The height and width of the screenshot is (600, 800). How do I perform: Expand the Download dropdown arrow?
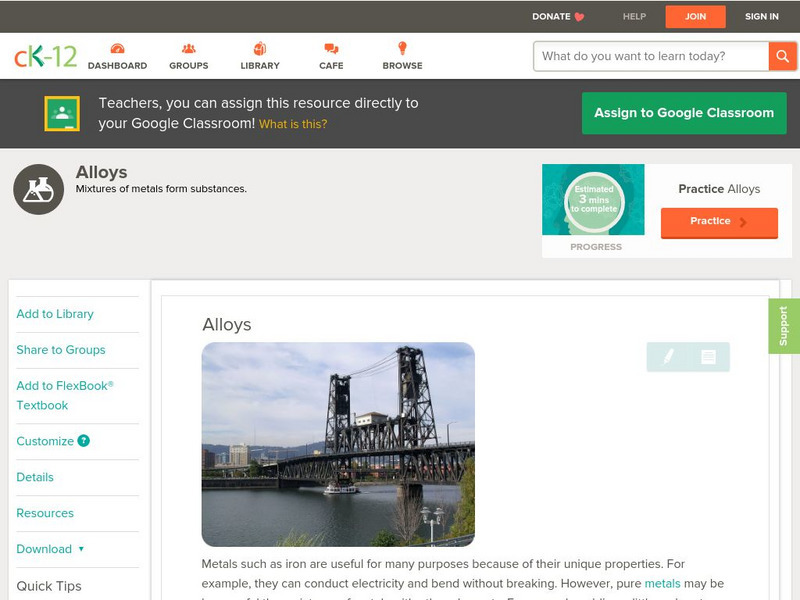[x=81, y=549]
